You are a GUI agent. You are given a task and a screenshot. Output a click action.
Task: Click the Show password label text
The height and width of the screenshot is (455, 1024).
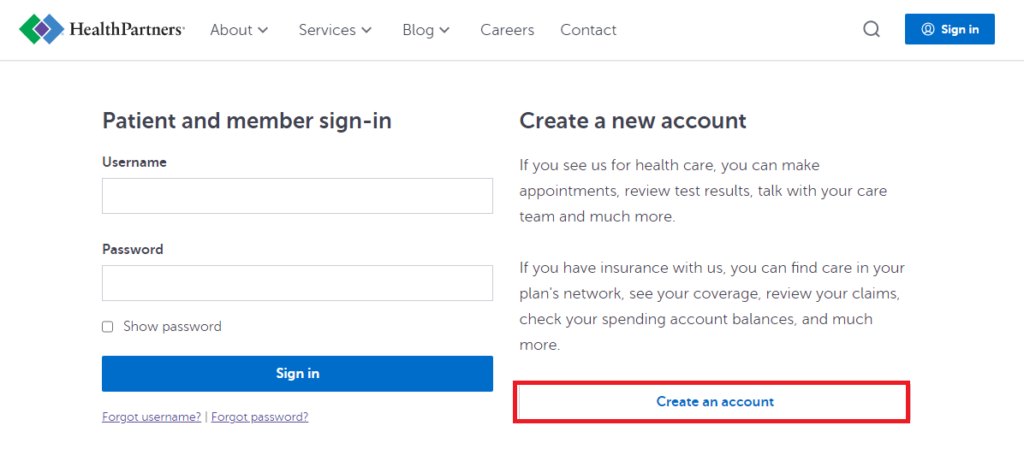[x=172, y=326]
